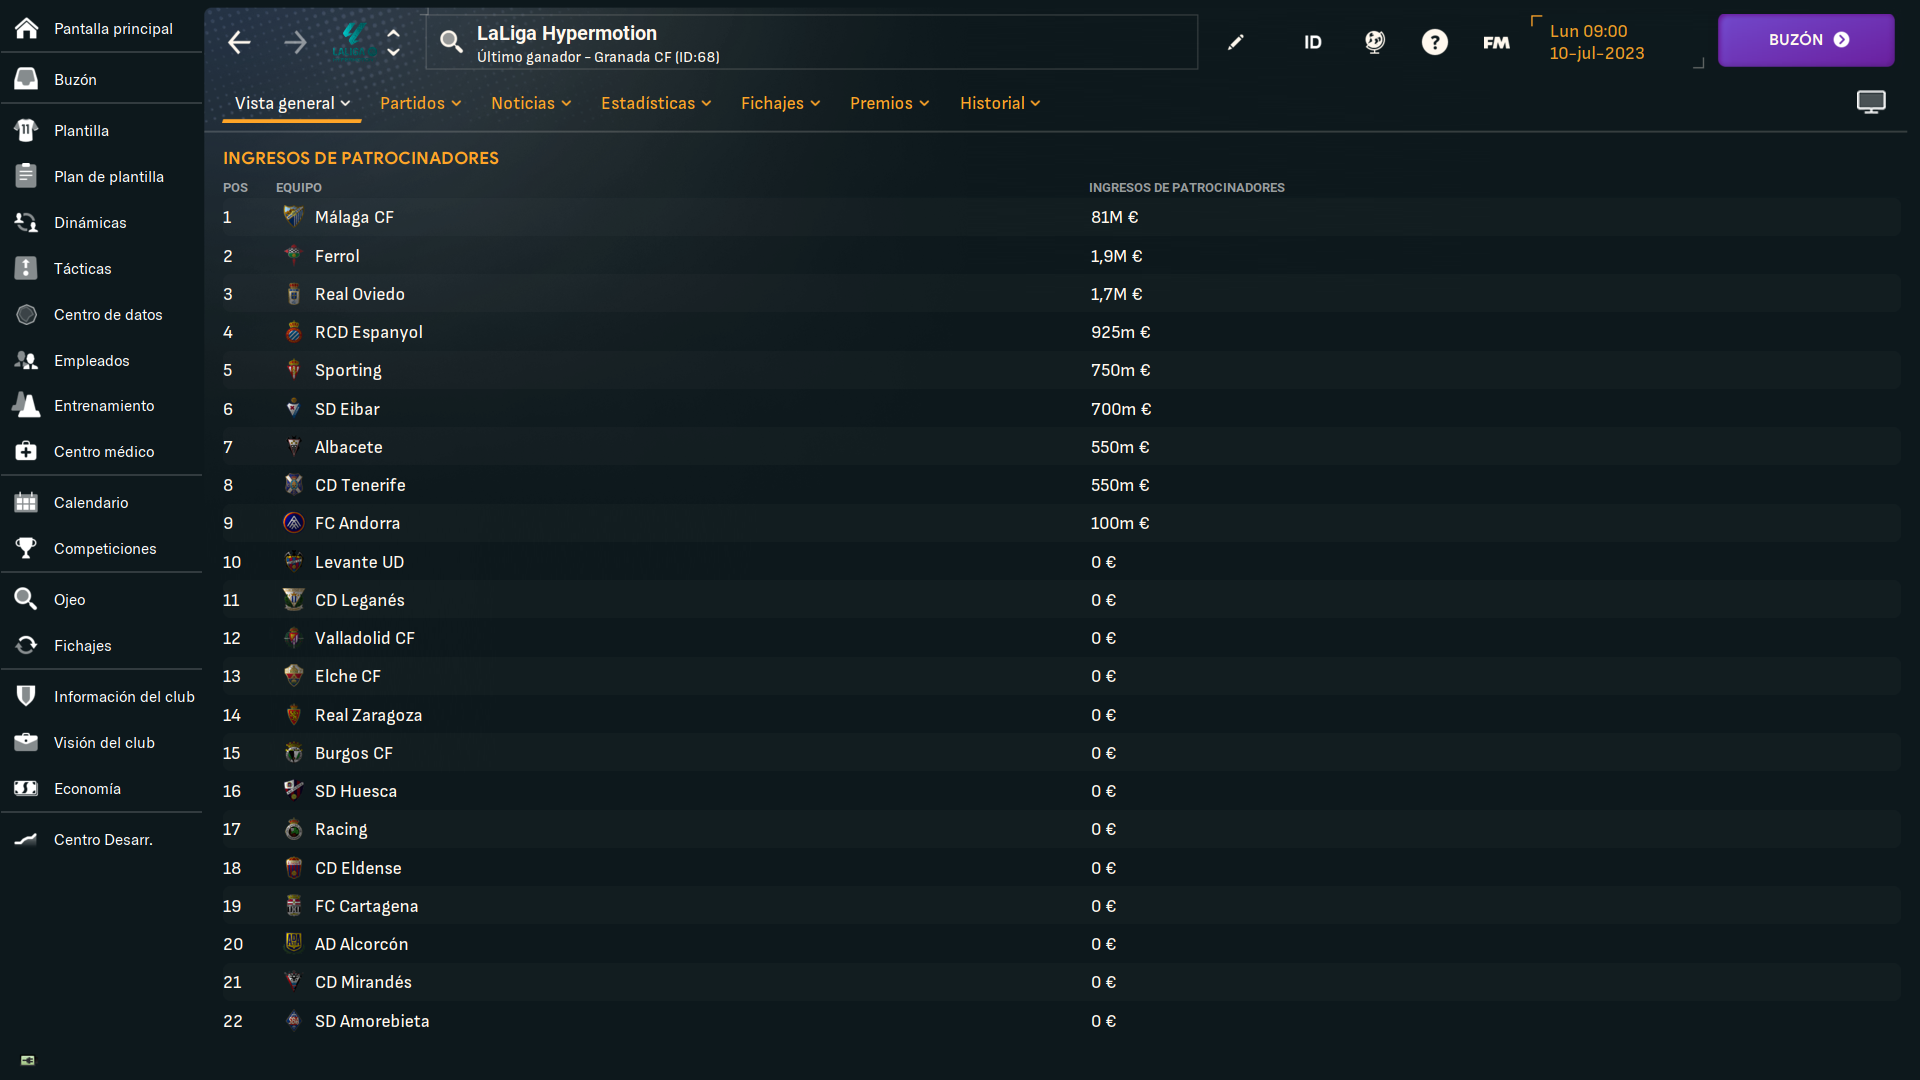
Task: Open Dinámicas sidebar icon
Action: (27, 222)
